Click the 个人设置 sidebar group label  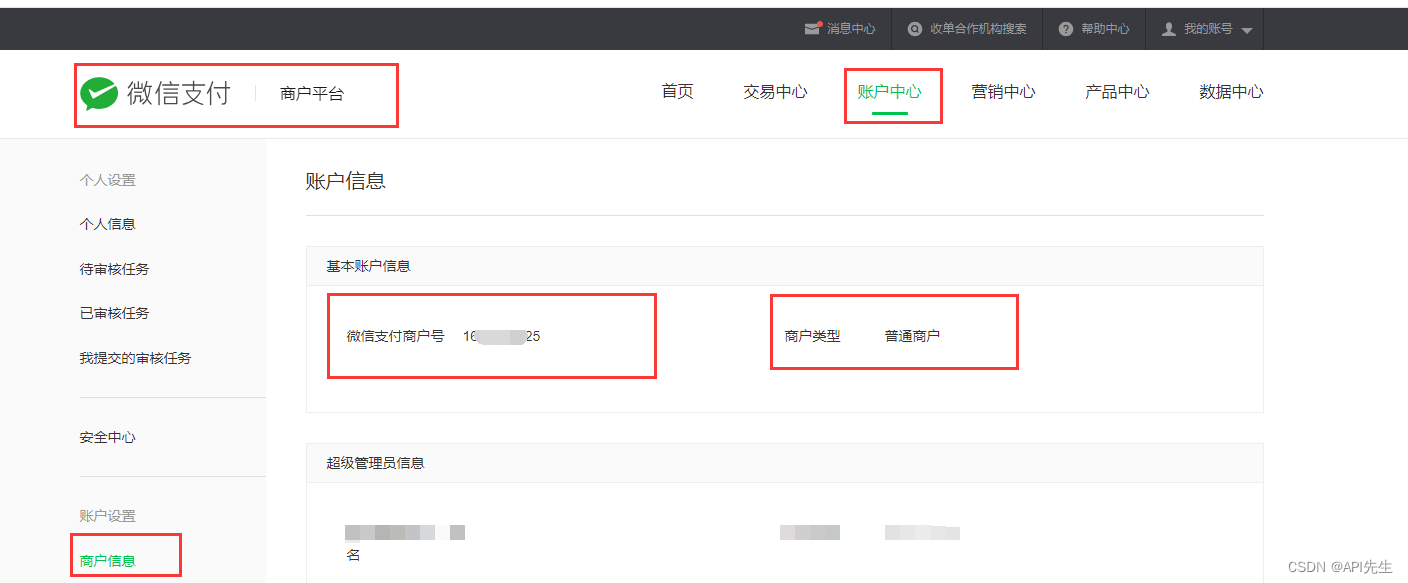pos(108,180)
